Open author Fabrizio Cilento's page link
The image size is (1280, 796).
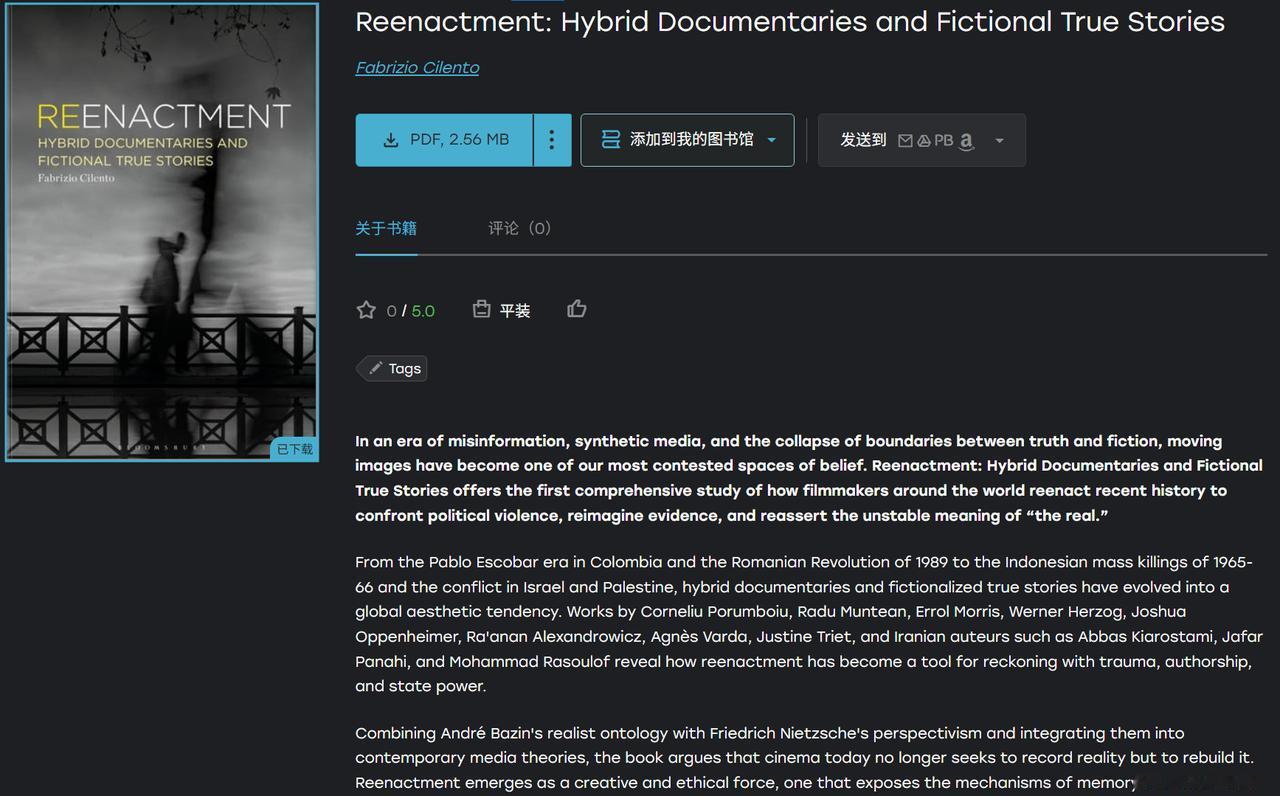point(417,67)
